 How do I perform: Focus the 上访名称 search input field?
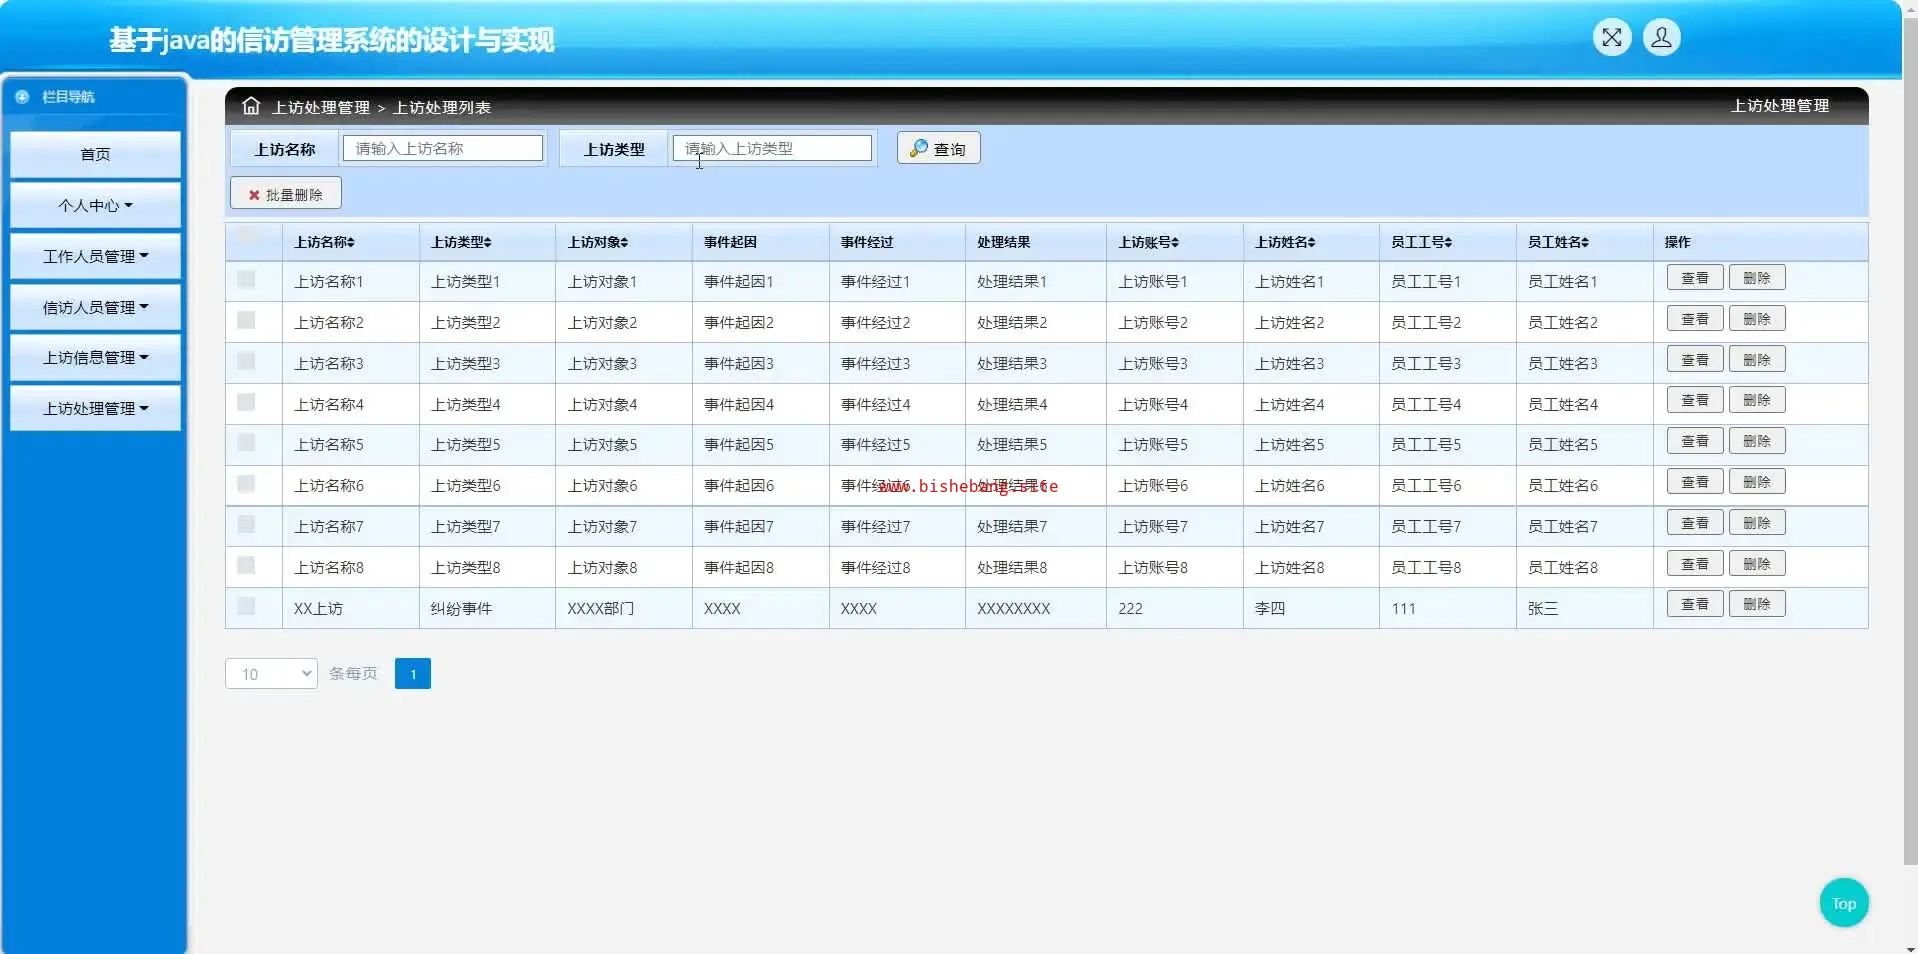(442, 149)
